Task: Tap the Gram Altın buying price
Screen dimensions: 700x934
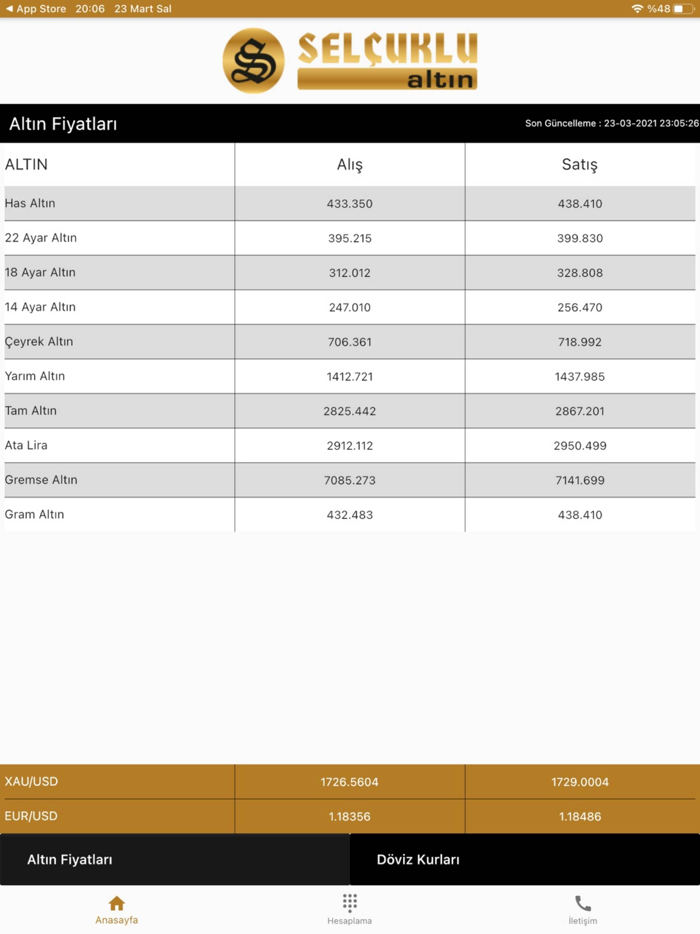Action: 350,515
